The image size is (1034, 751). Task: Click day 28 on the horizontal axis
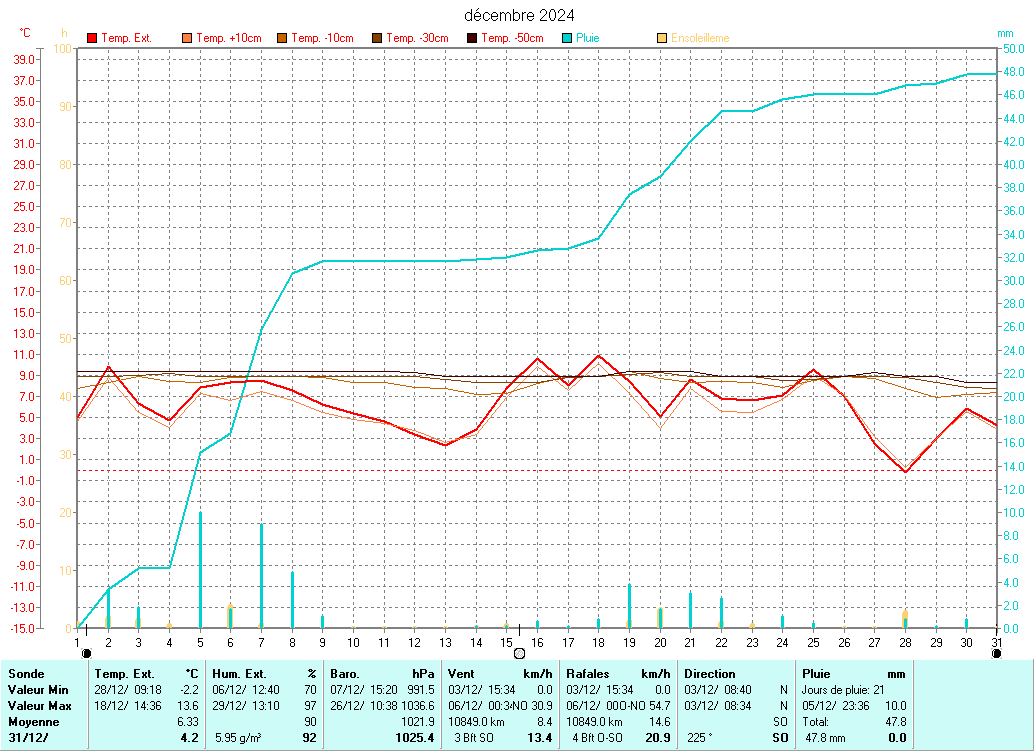coord(905,642)
